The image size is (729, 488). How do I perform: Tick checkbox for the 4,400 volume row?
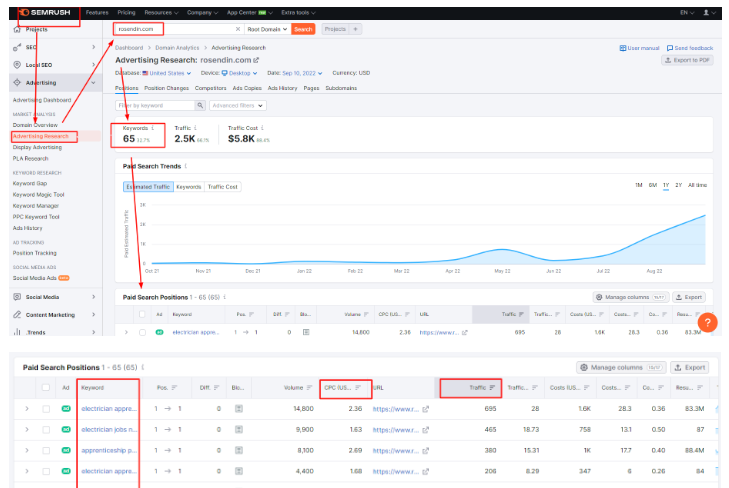point(46,471)
